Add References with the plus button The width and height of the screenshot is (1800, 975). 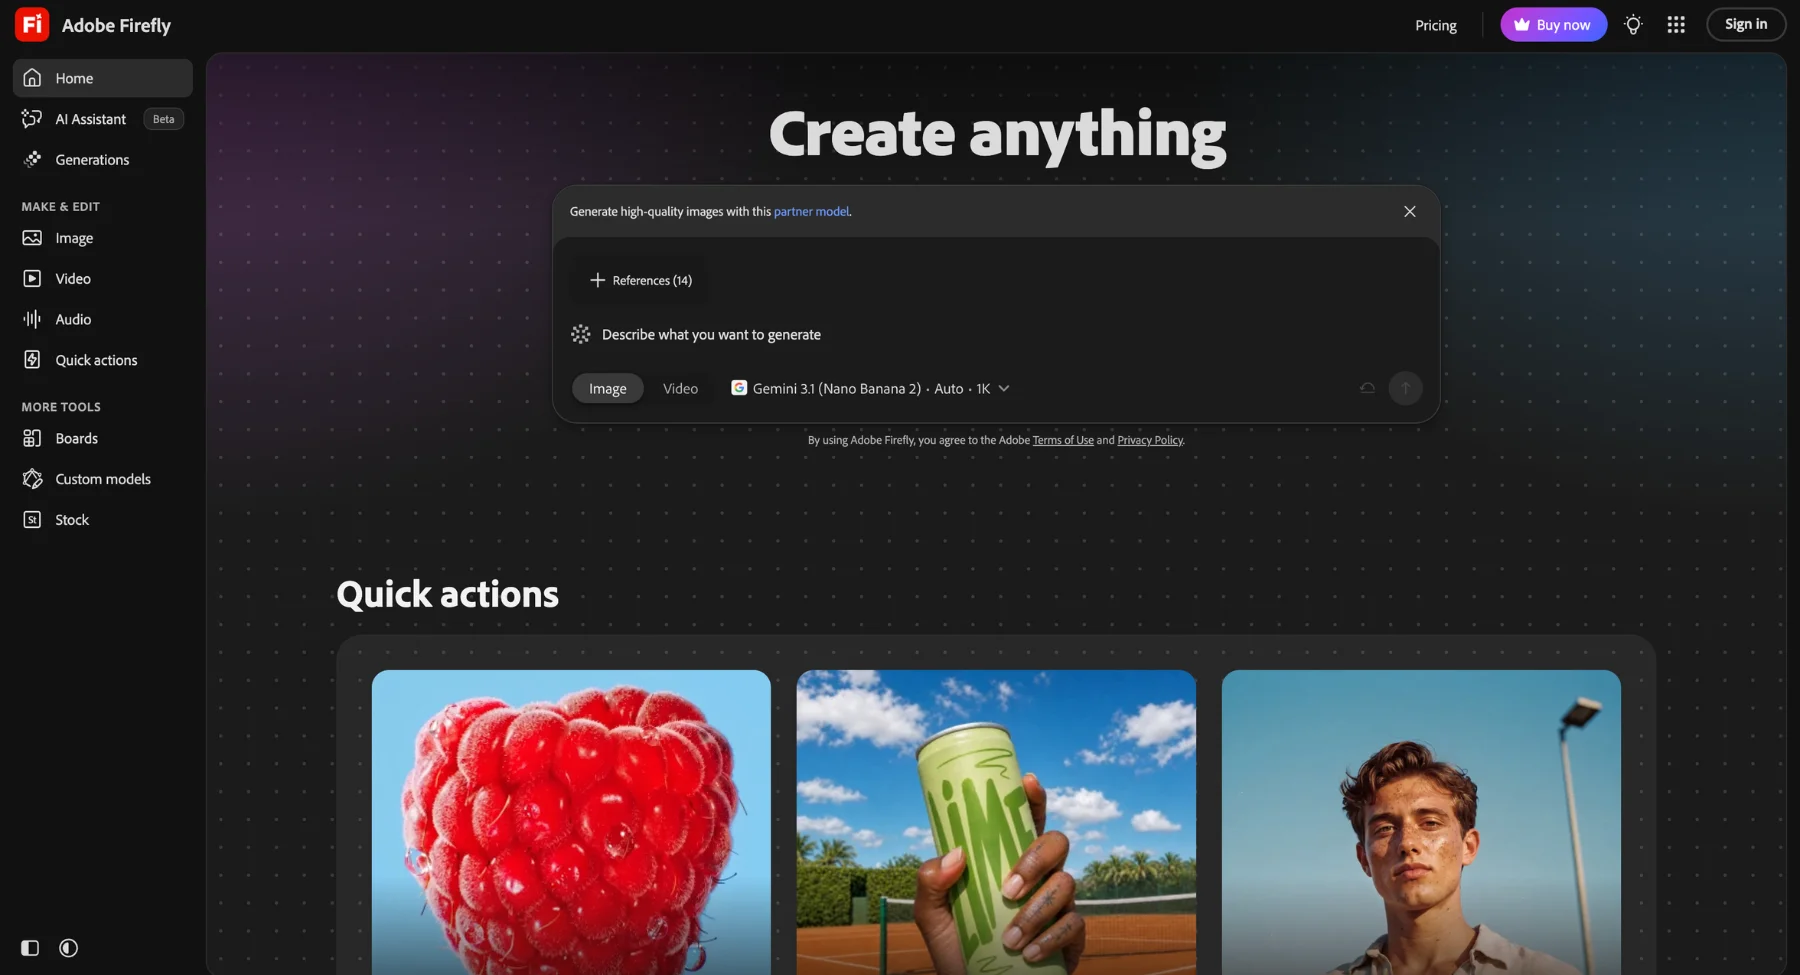tap(641, 281)
